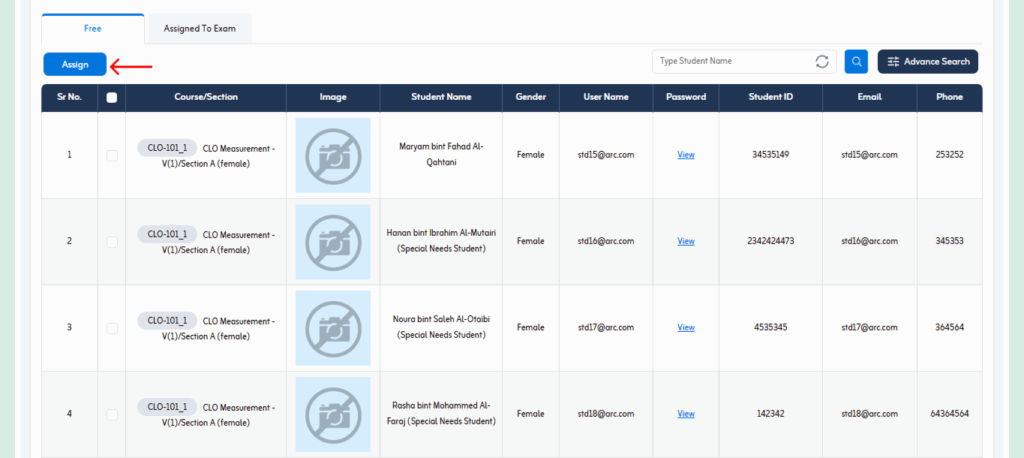Click the Type Student Name search field
Viewport: 1024px width, 458px height.
(x=730, y=62)
